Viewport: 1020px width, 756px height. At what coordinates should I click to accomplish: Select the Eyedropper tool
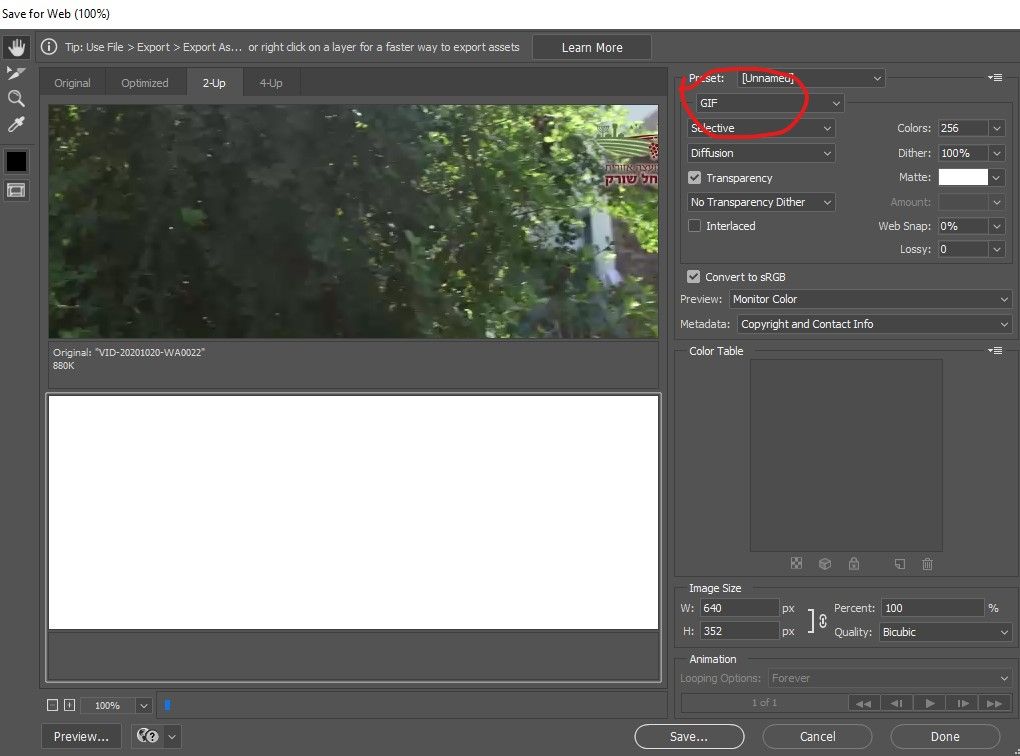(16, 124)
